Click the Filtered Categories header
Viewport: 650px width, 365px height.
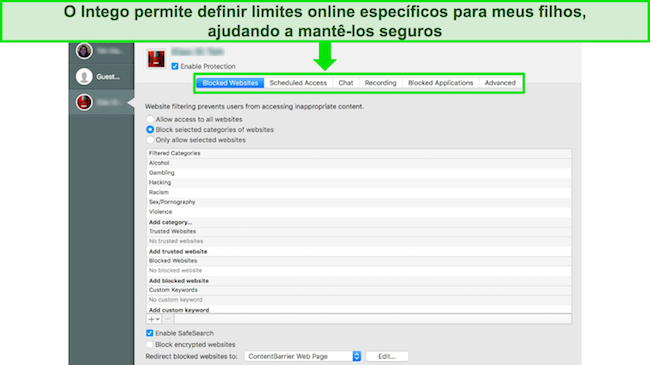click(359, 153)
